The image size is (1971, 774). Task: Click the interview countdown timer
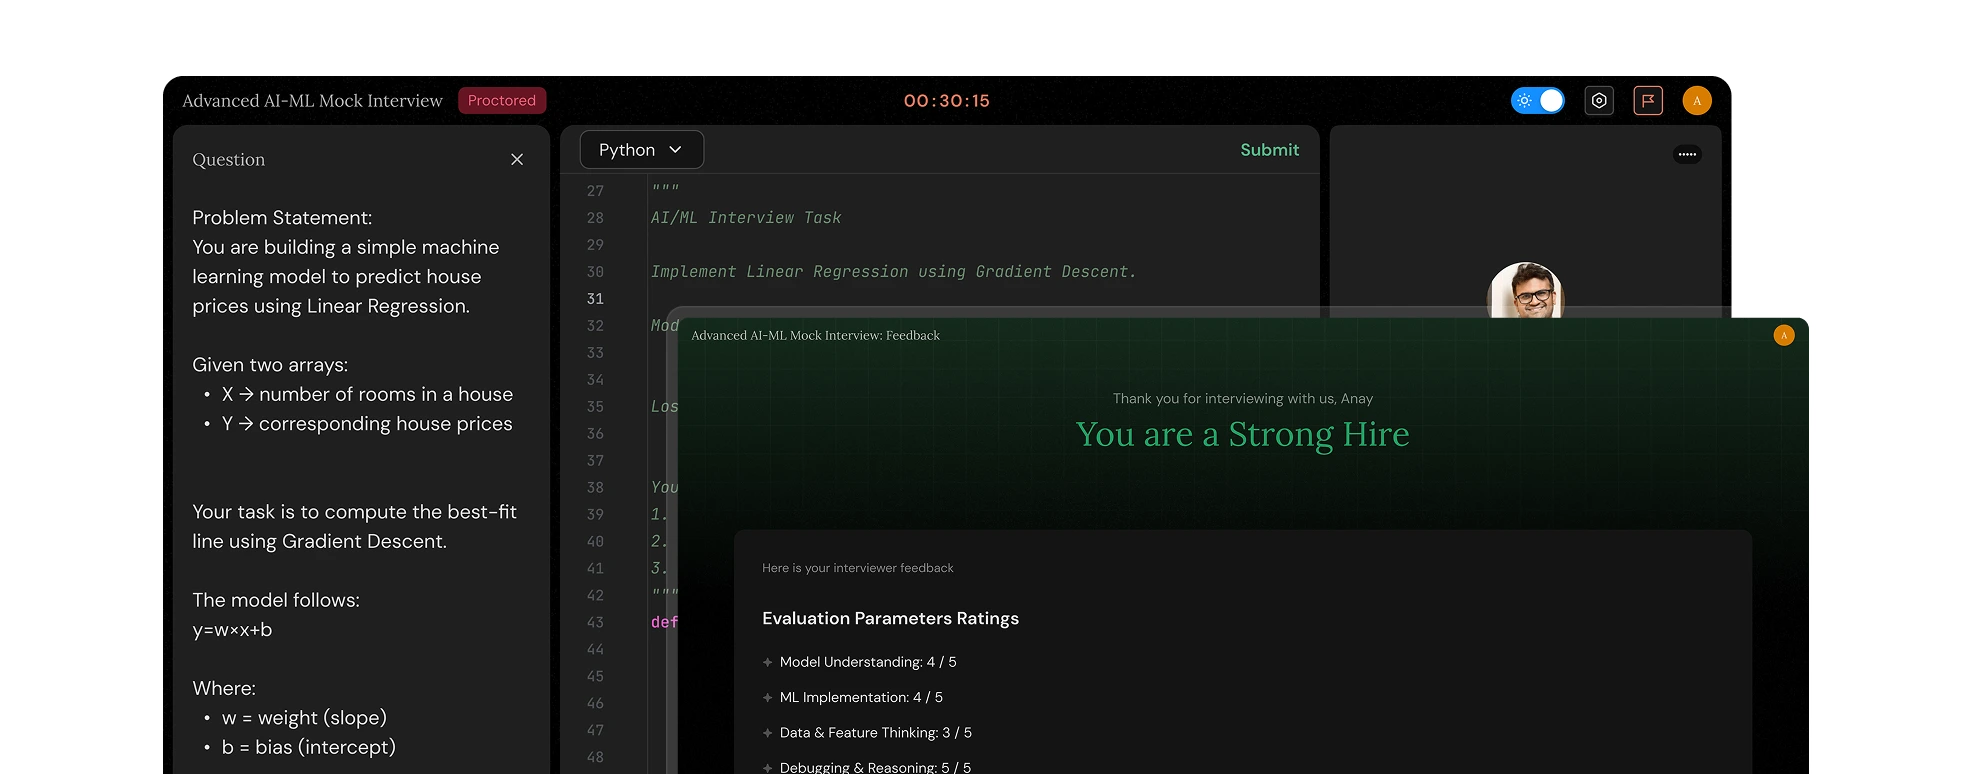946,101
